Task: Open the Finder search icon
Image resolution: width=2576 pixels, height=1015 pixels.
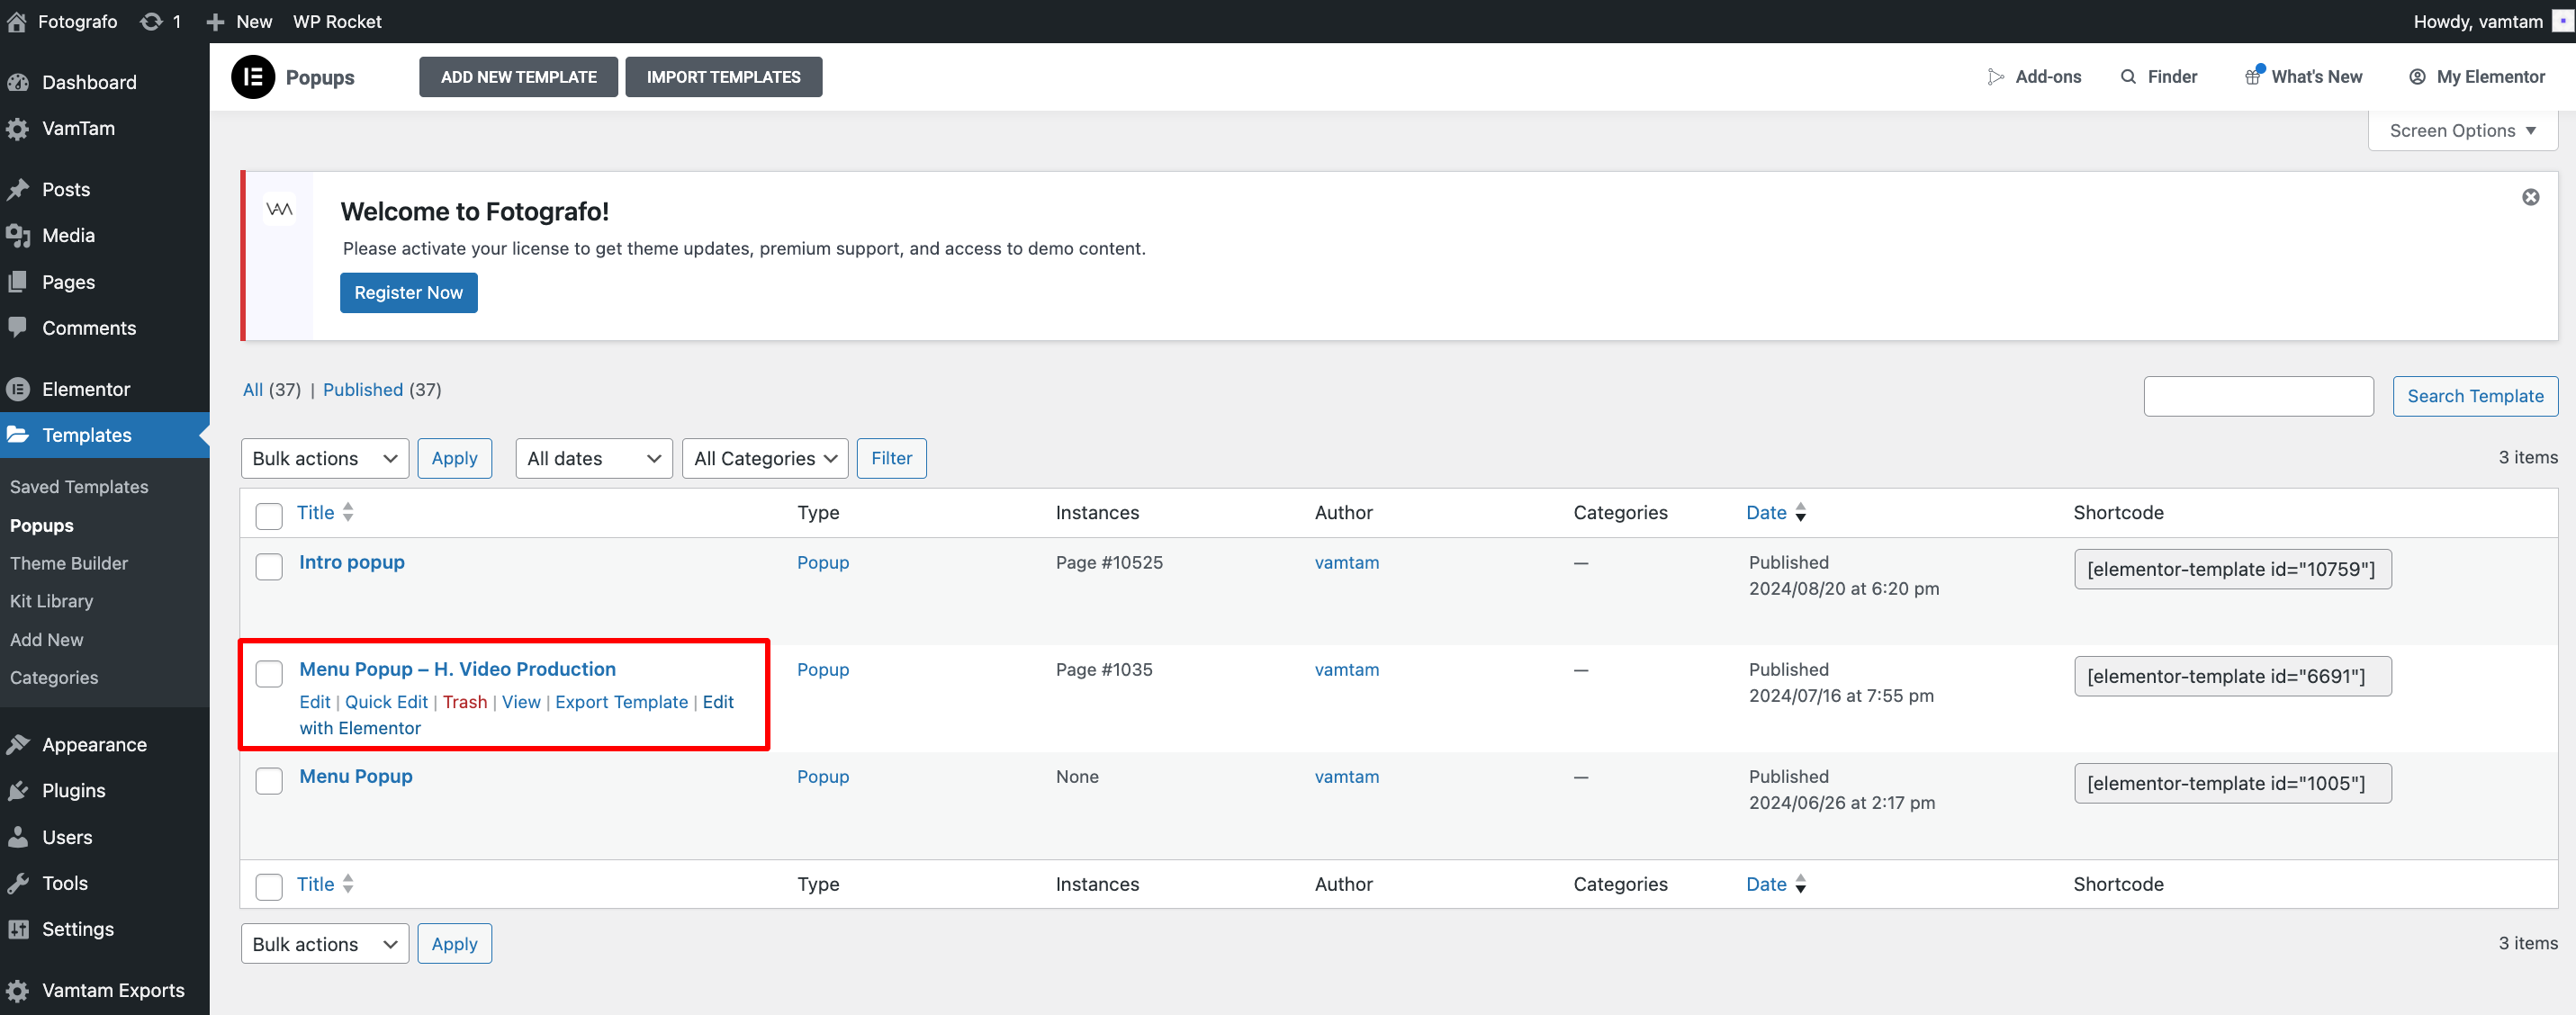Action: tap(2128, 77)
